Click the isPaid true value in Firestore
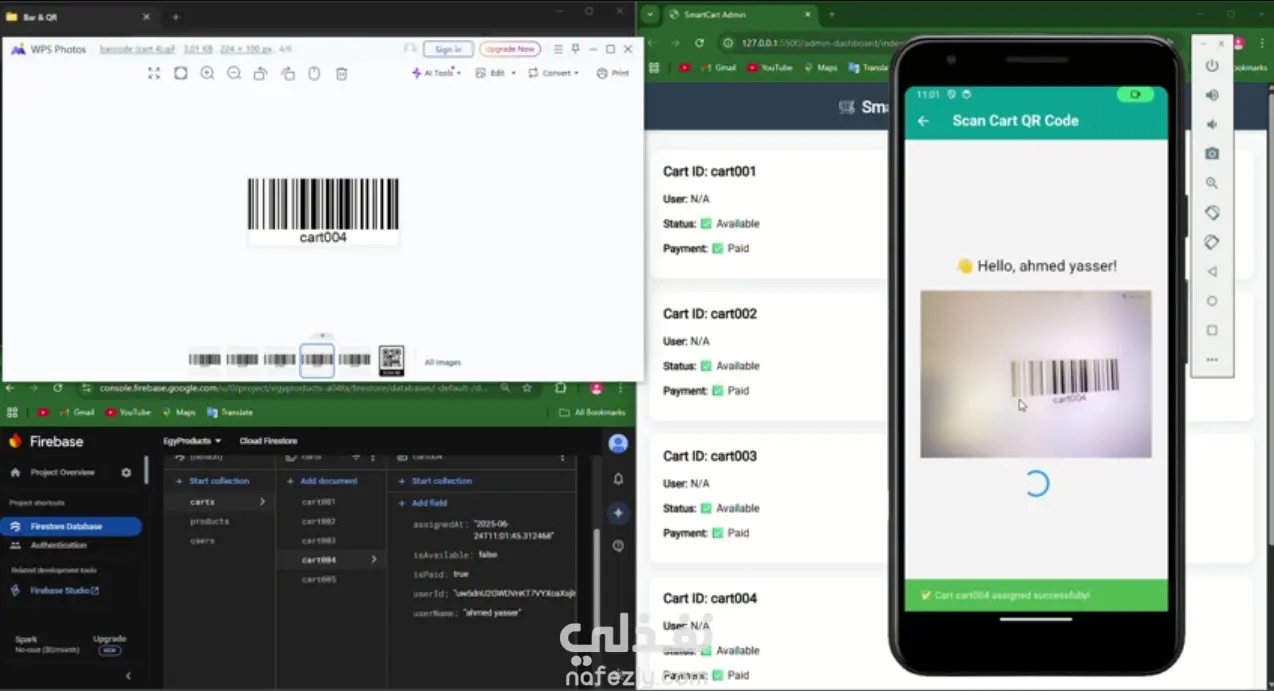 461,574
